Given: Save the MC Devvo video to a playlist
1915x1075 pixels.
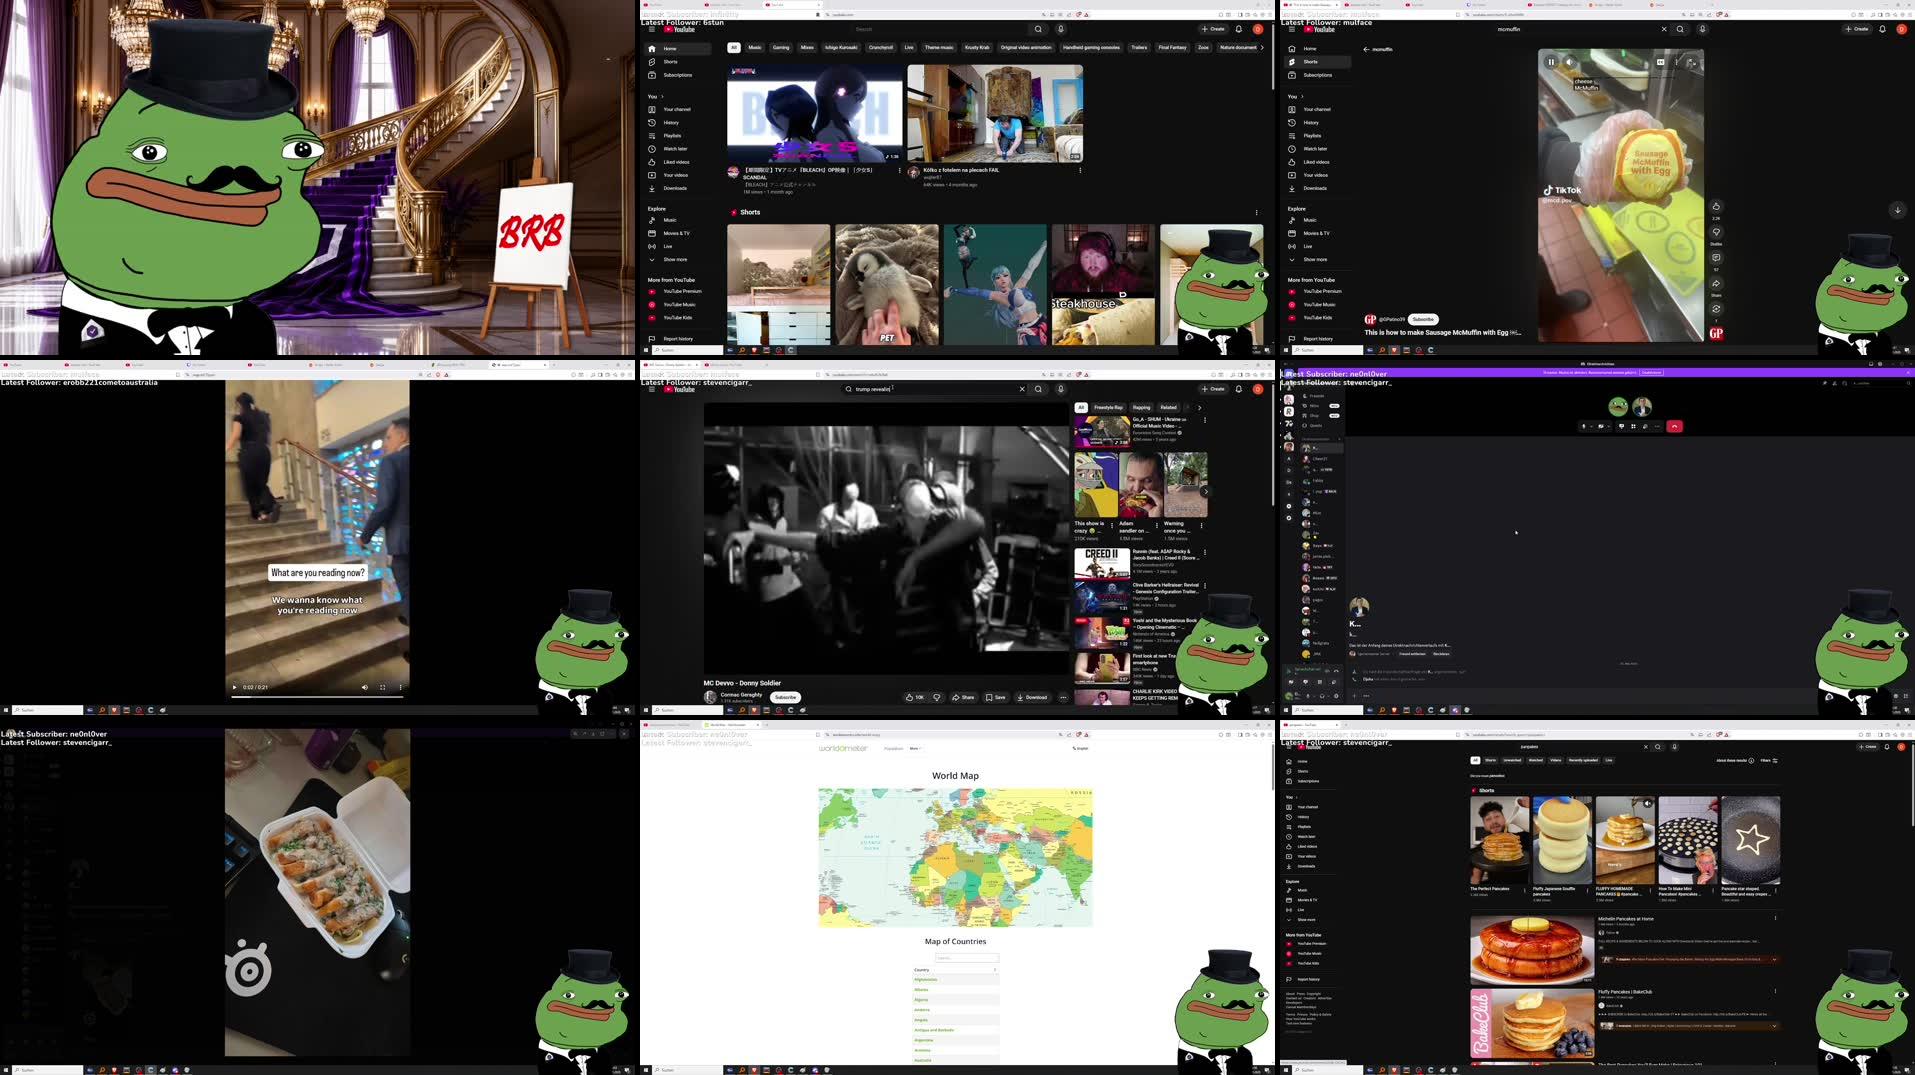Looking at the screenshot, I should tap(996, 697).
